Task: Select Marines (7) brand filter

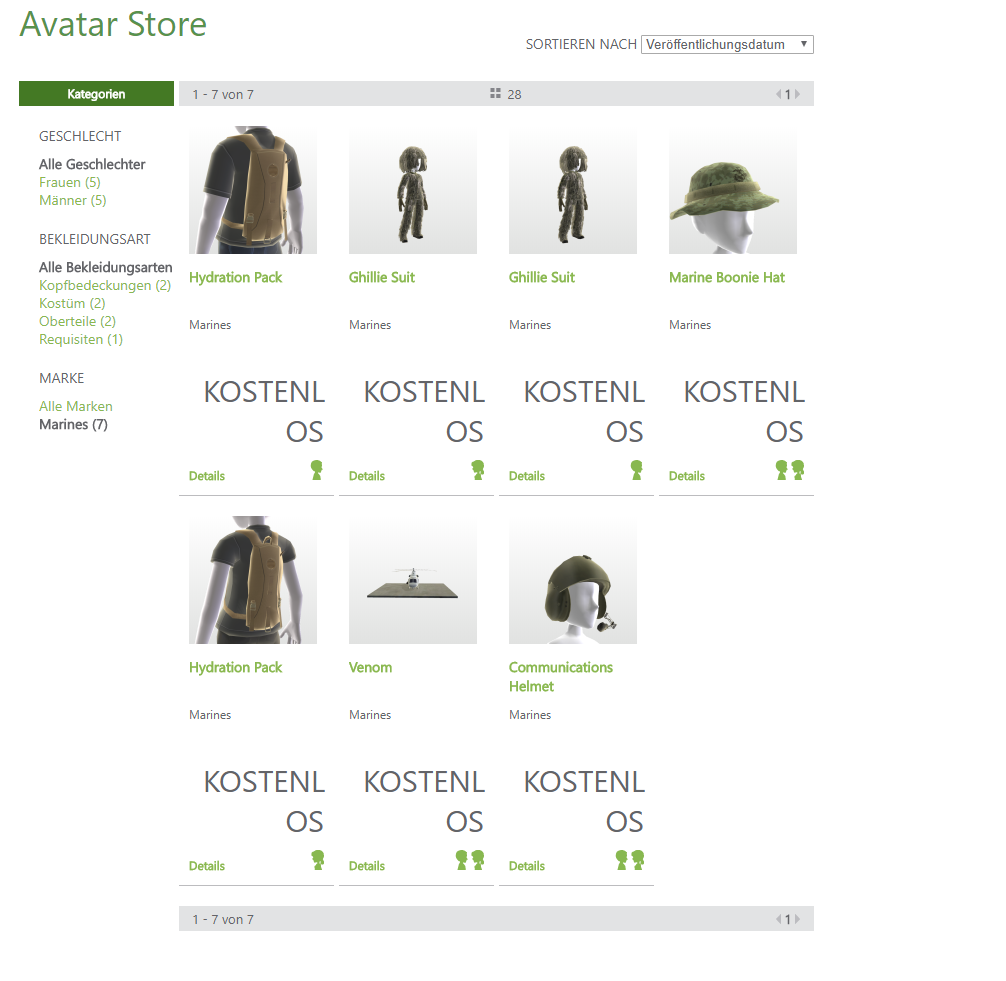Action: [73, 424]
